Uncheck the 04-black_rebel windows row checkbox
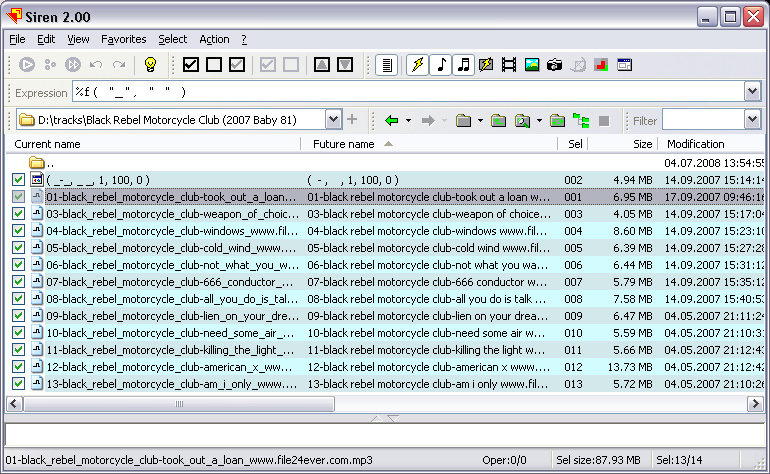Screen dimensions: 770x474 coord(18,230)
